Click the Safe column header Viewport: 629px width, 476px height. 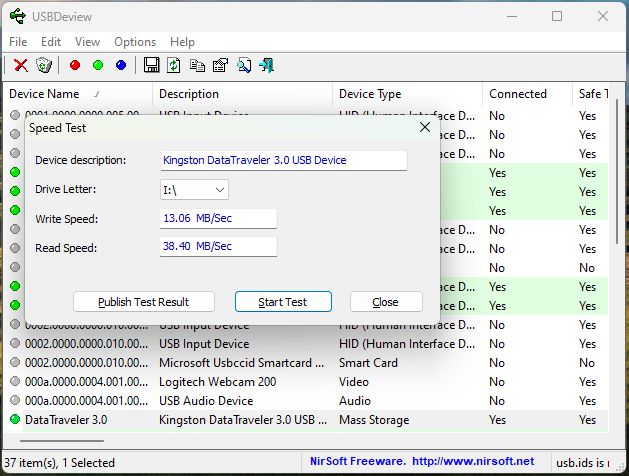(593, 94)
